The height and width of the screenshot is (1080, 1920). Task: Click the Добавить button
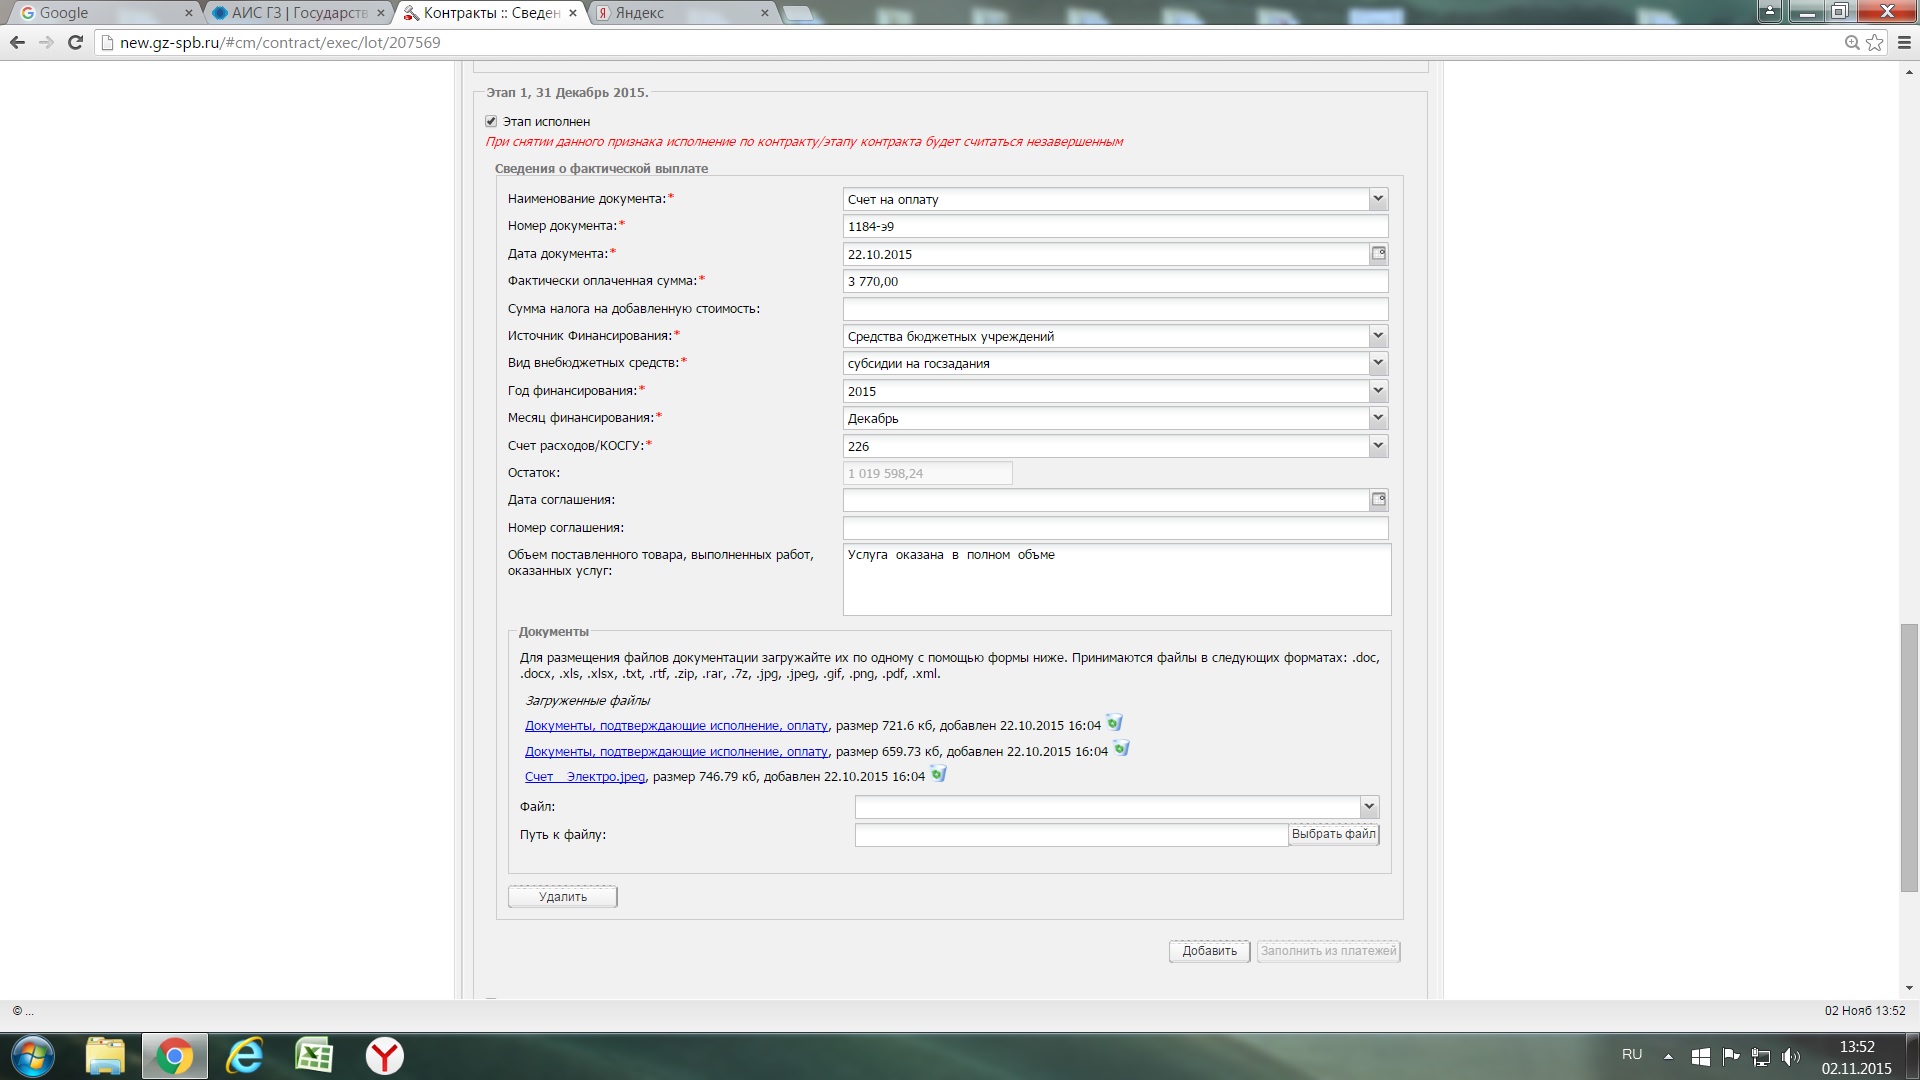[x=1209, y=951]
